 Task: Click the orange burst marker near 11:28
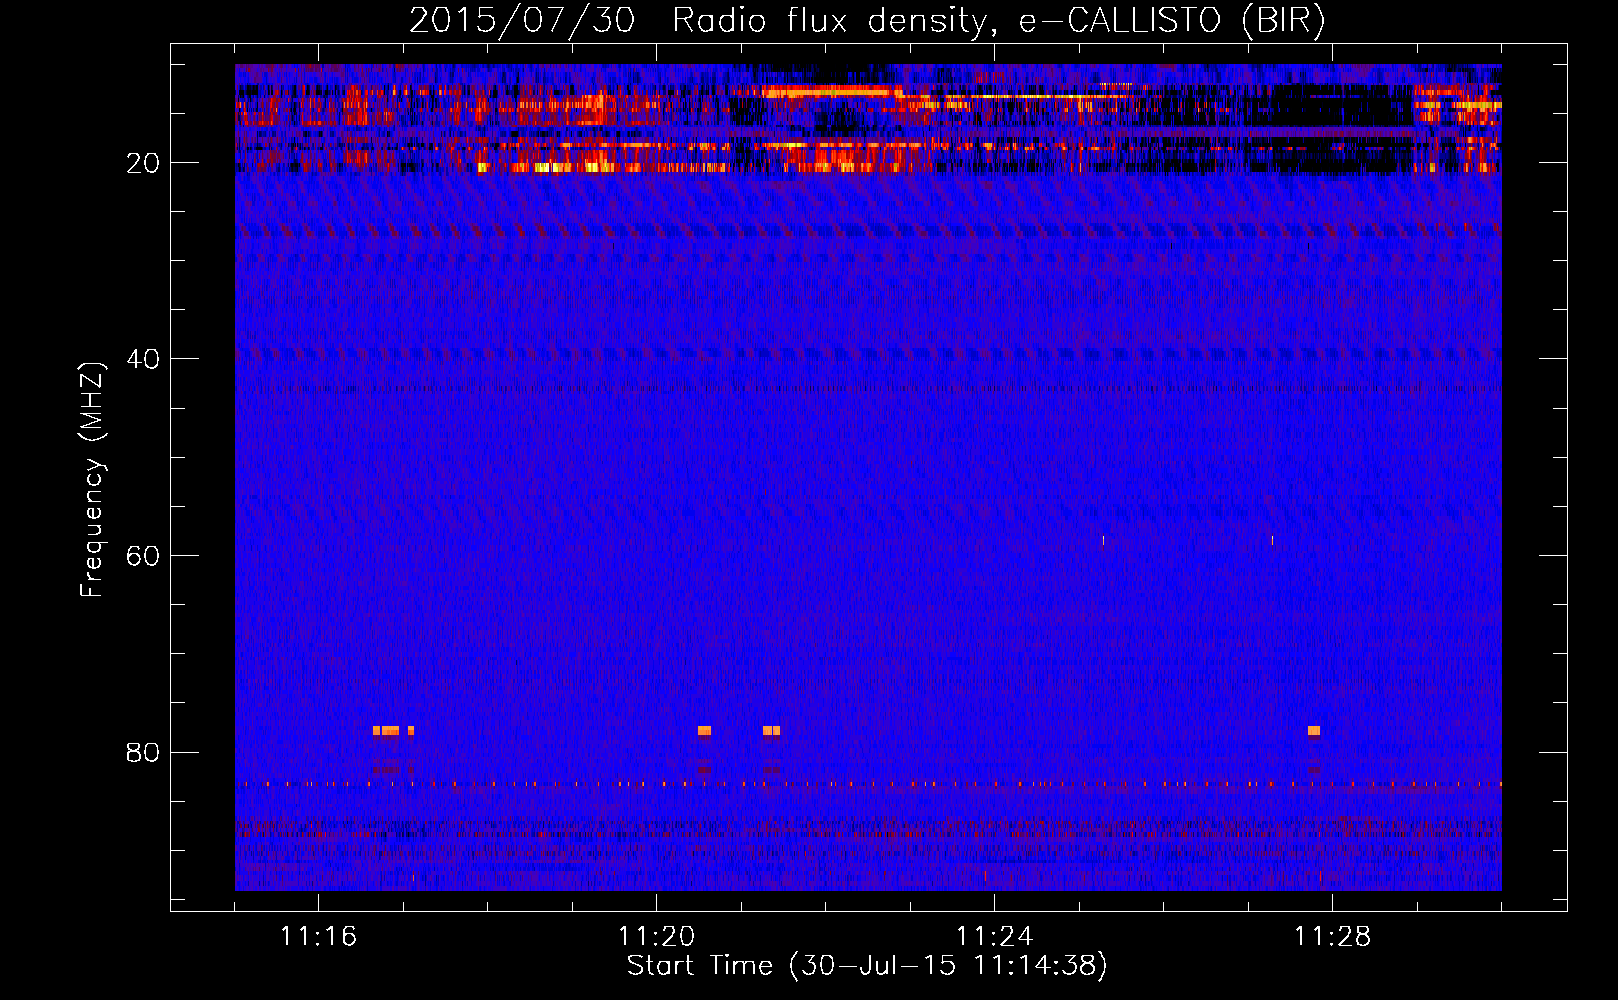[1314, 731]
